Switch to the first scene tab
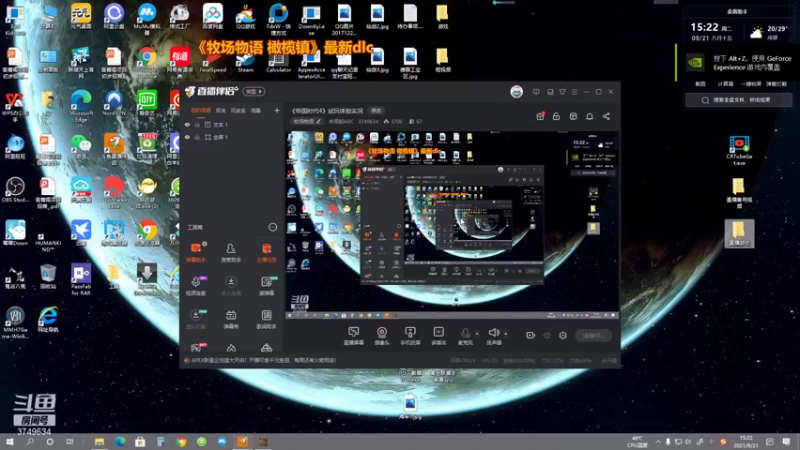The width and height of the screenshot is (800, 450). (201, 110)
